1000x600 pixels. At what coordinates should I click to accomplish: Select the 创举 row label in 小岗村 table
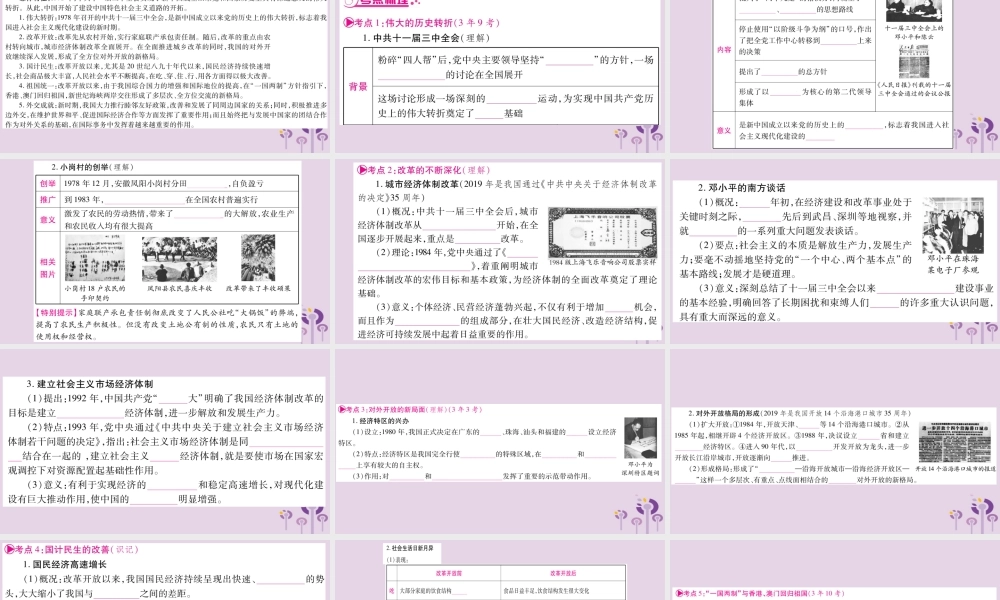[48, 183]
